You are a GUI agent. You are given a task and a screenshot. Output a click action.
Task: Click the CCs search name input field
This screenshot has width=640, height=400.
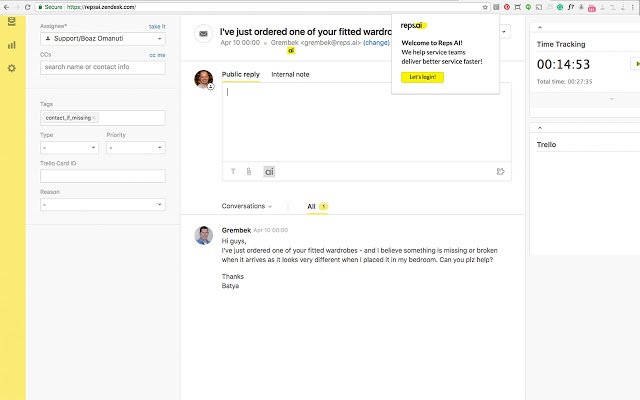click(x=103, y=67)
